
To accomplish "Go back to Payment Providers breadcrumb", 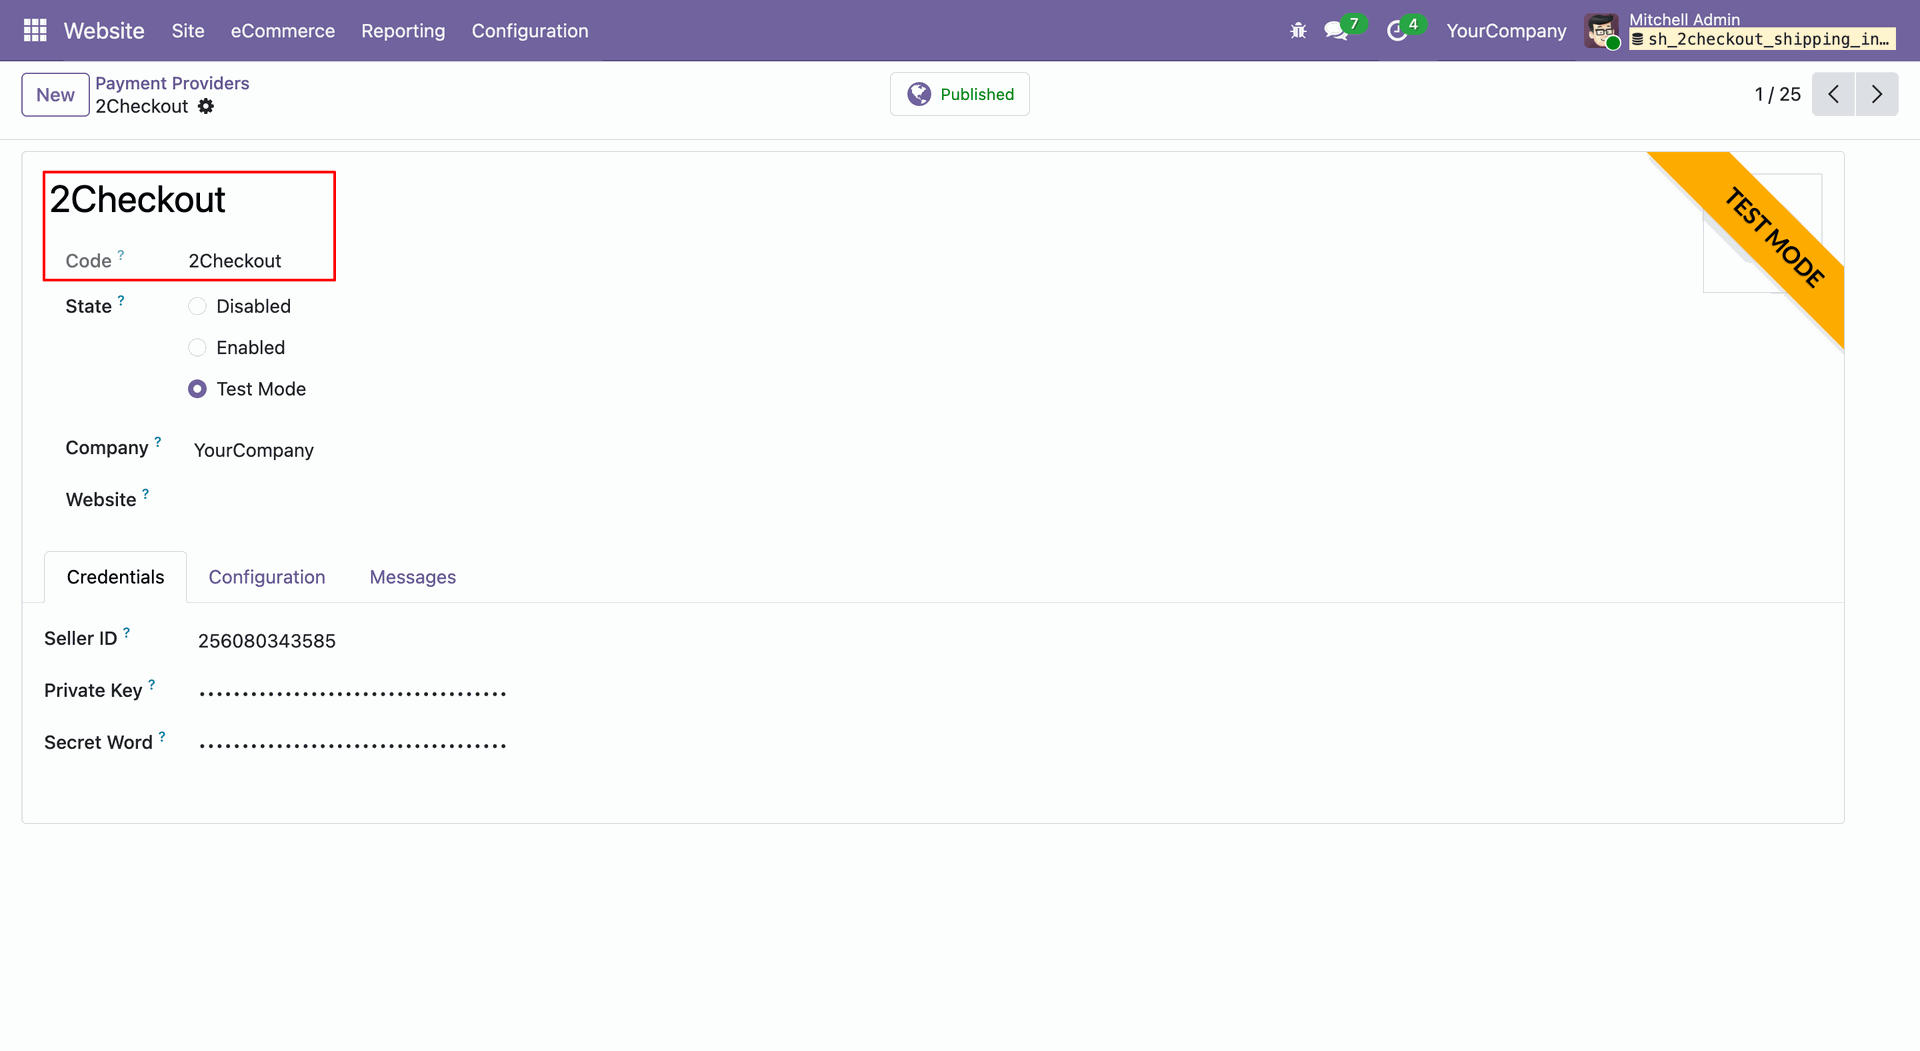I will click(x=172, y=83).
